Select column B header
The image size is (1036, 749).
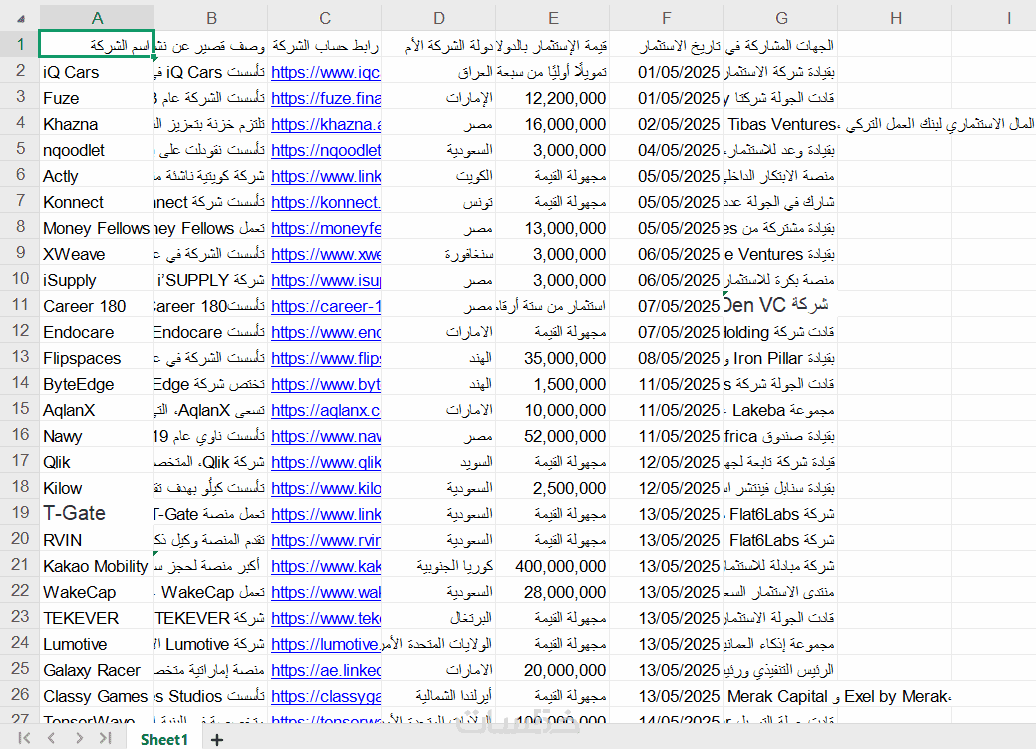[x=211, y=18]
